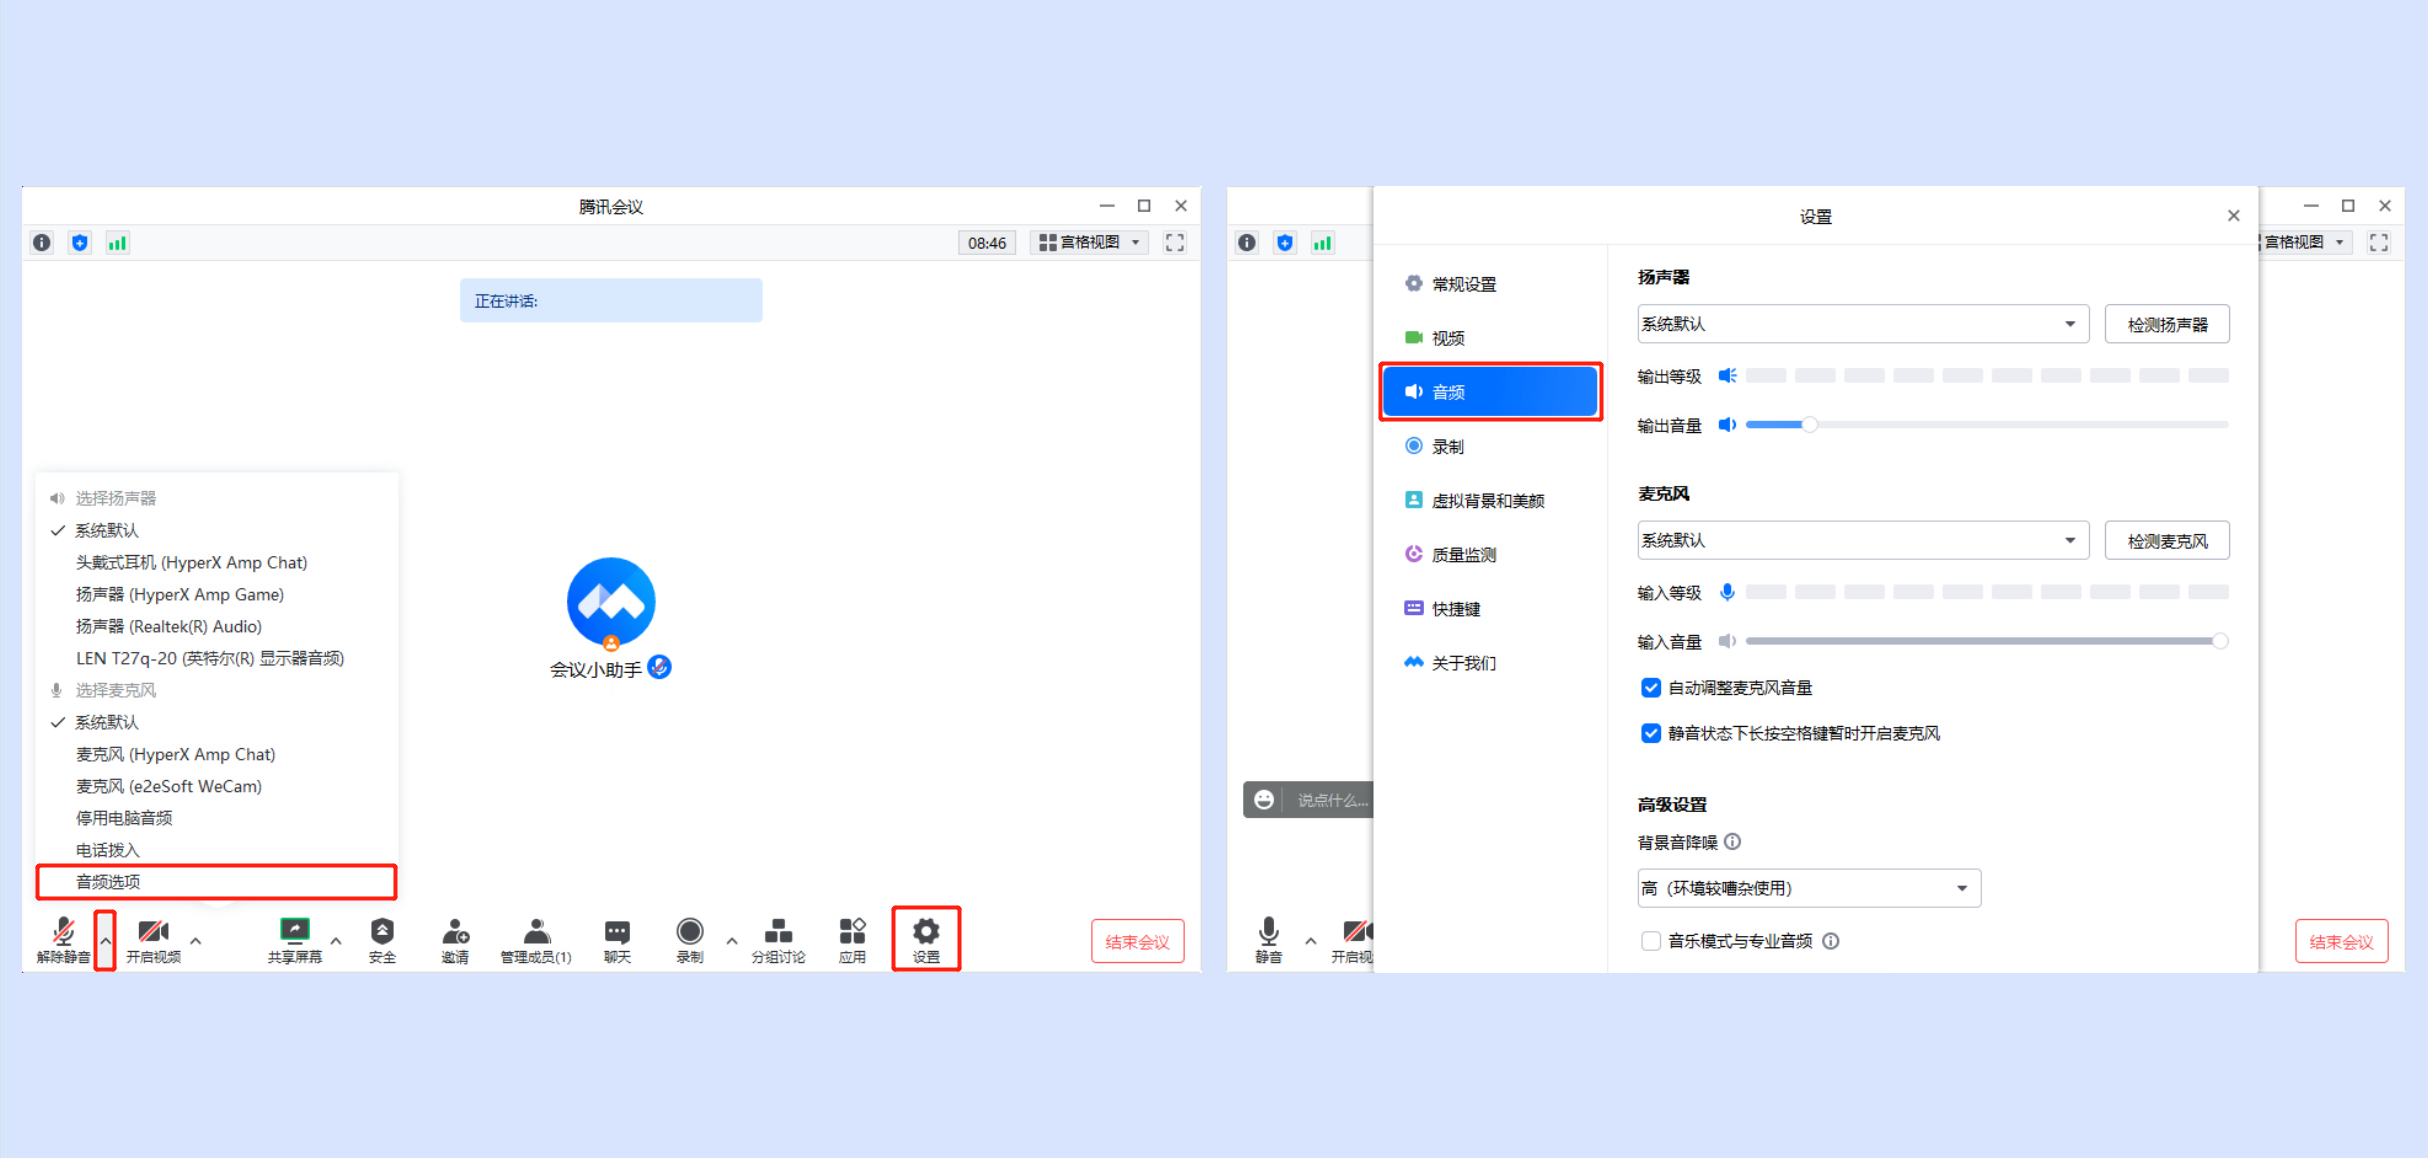Select LEN T27q-20 display audio speaker
This screenshot has height=1158, width=2428.
point(210,658)
